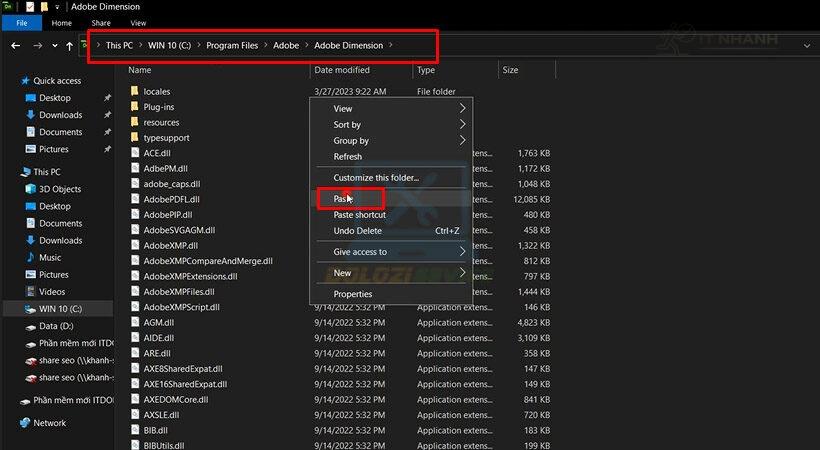Collapse the Quick access tree node
This screenshot has height=450, width=820.
pos(11,81)
